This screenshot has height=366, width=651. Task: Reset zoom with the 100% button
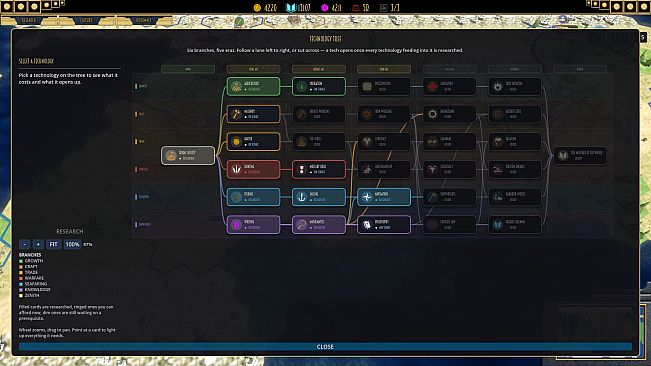tap(72, 244)
